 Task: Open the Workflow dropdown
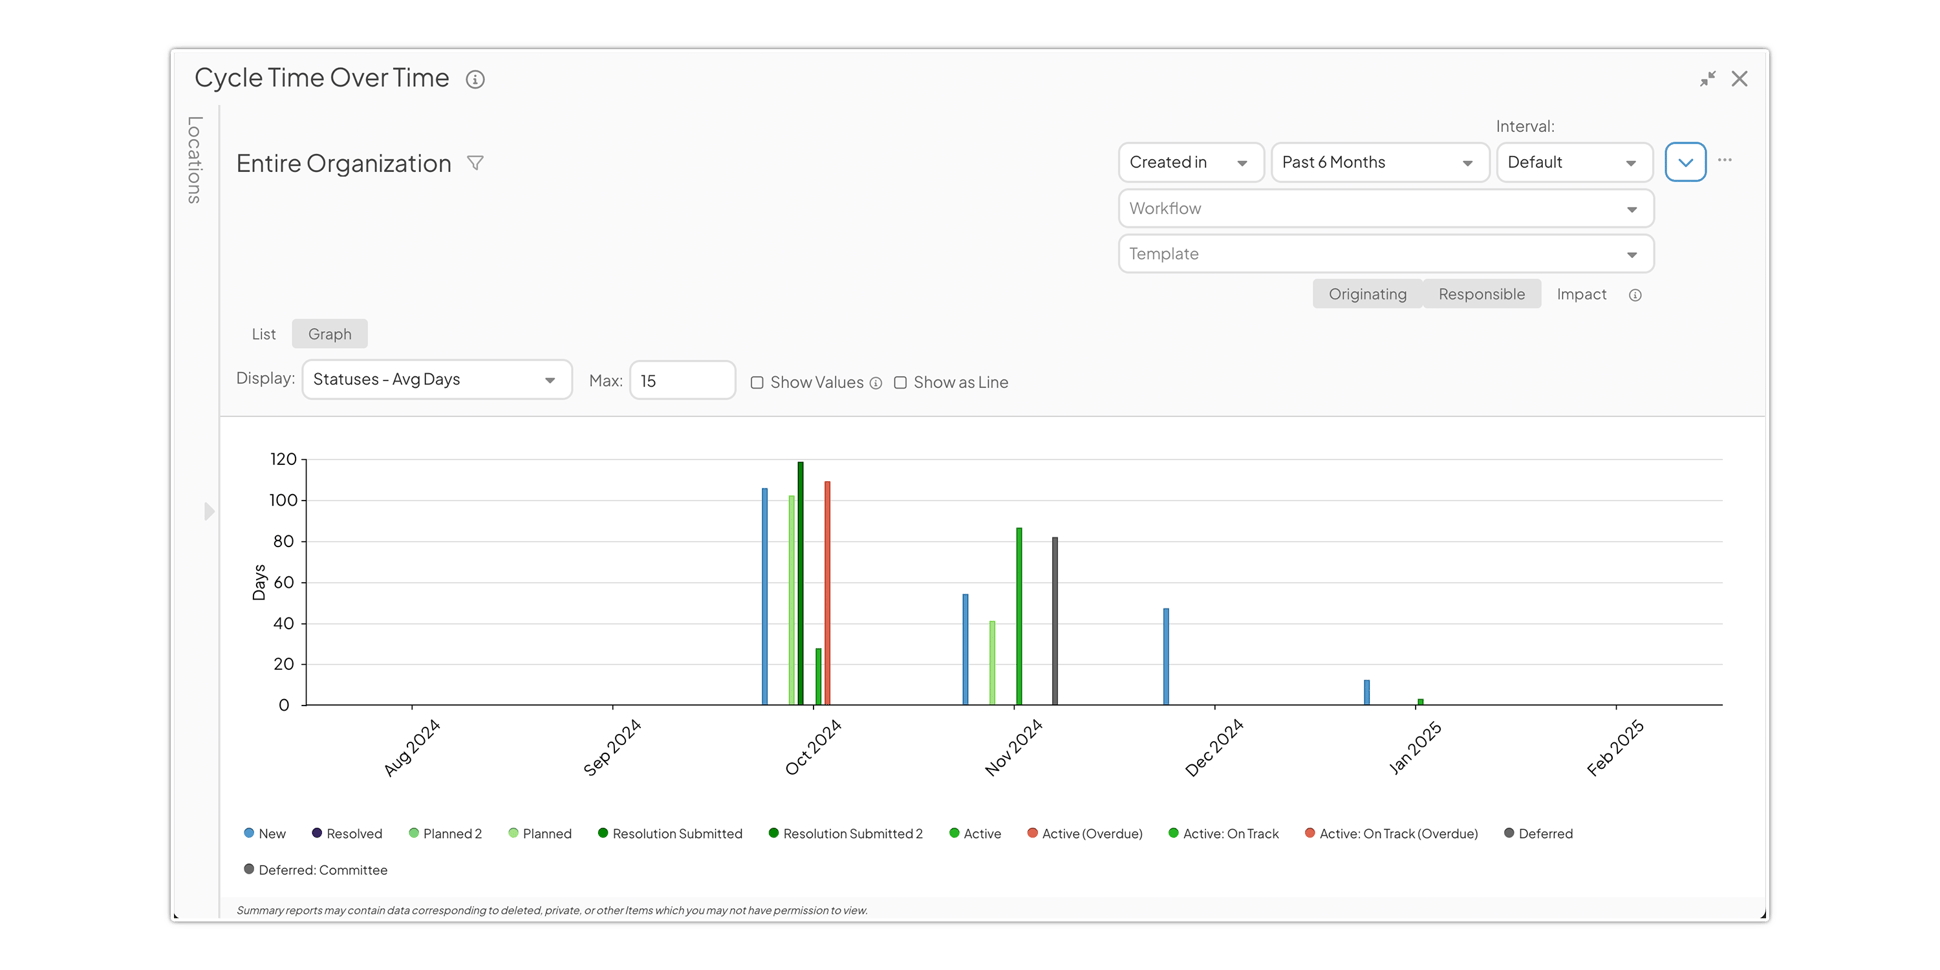(1385, 208)
